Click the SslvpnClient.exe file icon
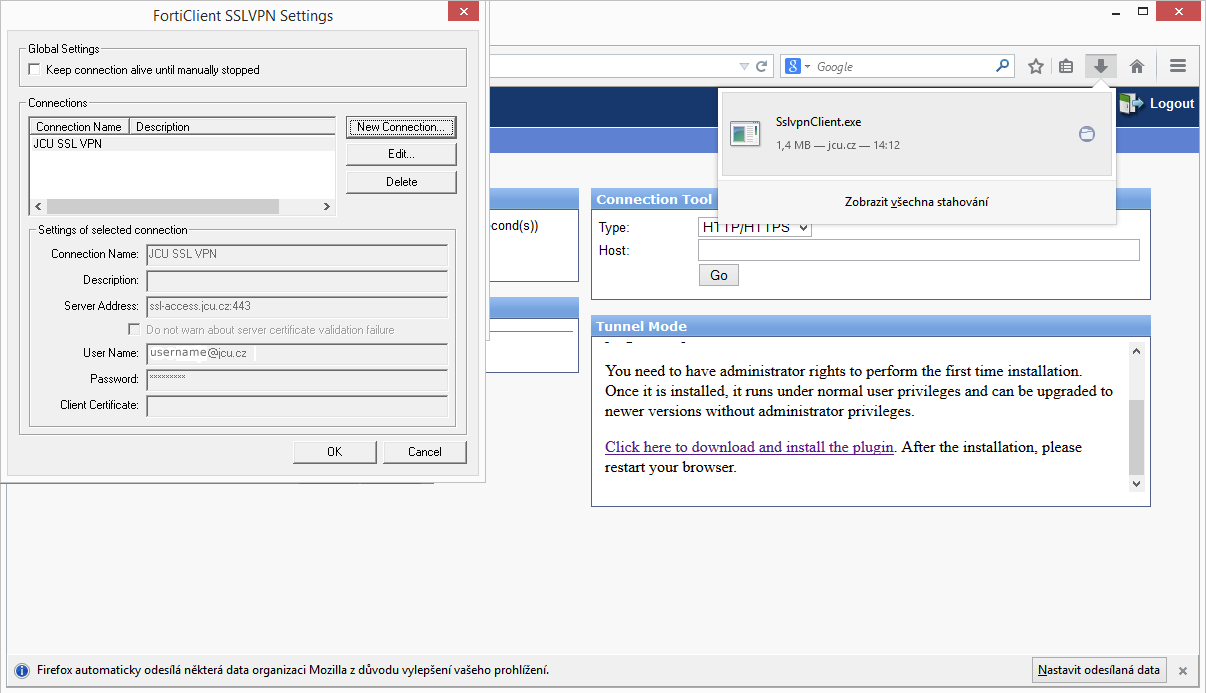The width and height of the screenshot is (1206, 693). (745, 133)
